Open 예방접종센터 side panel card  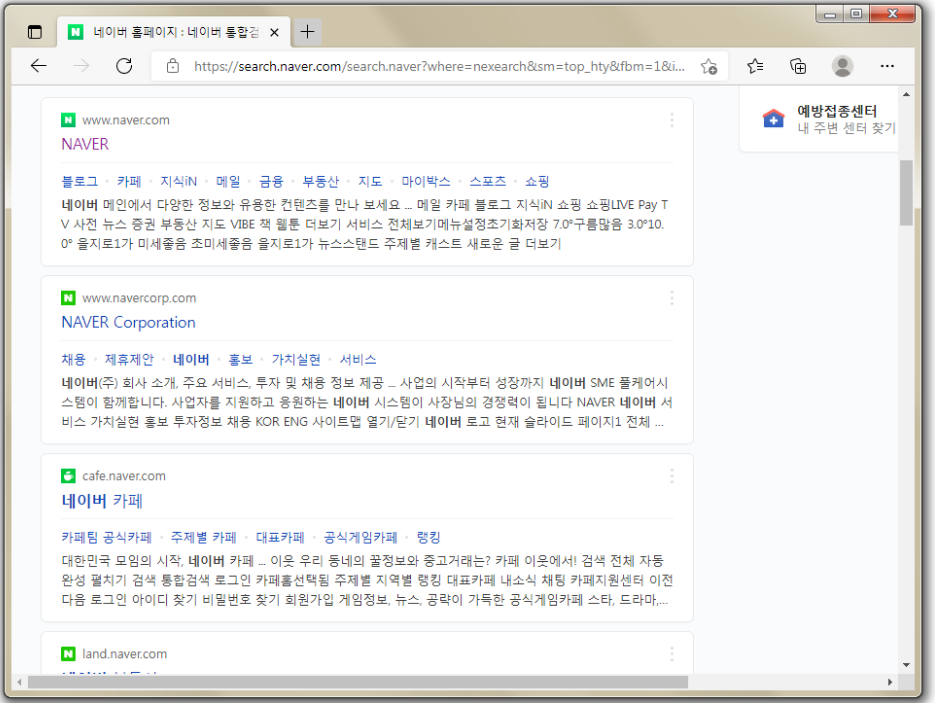819,119
